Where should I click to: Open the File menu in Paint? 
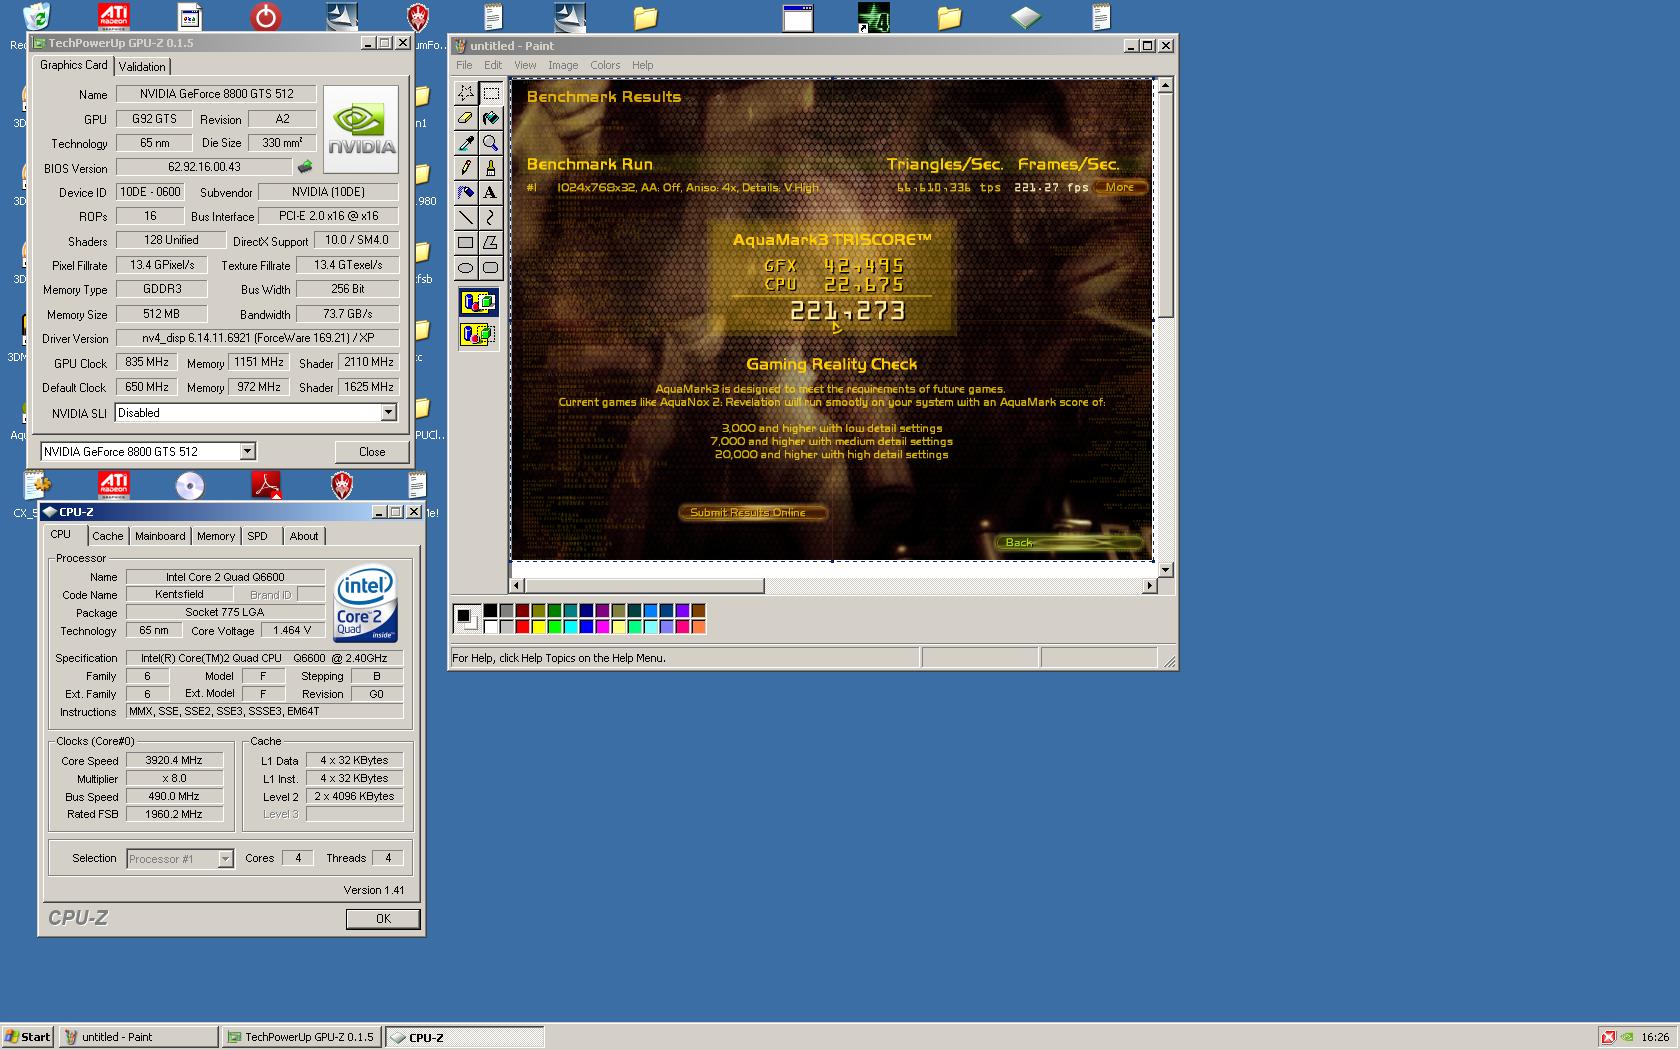[464, 65]
